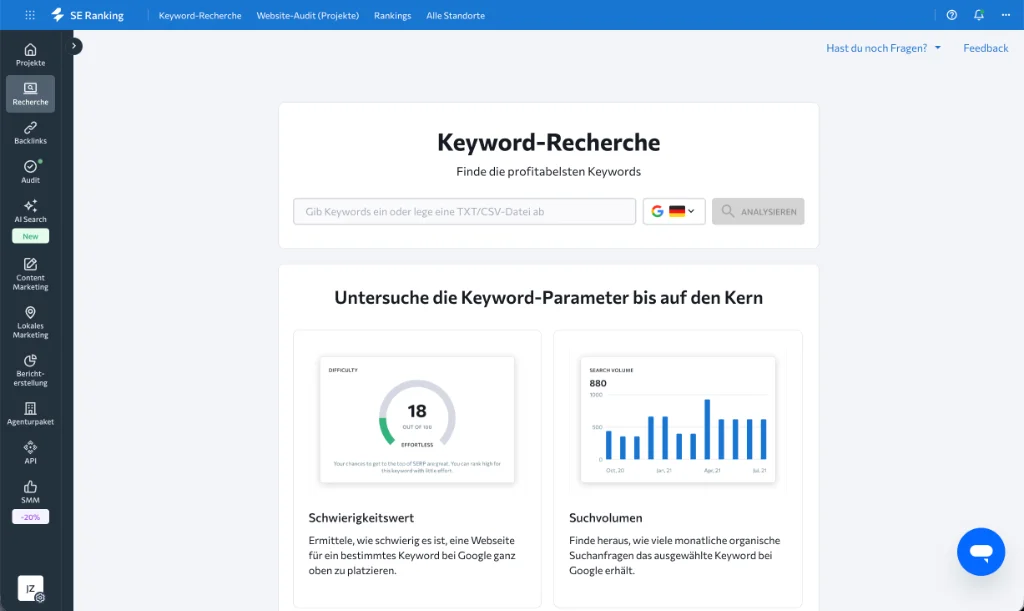Open Lokales Marketing in the sidebar
1024x611 pixels.
(31, 322)
